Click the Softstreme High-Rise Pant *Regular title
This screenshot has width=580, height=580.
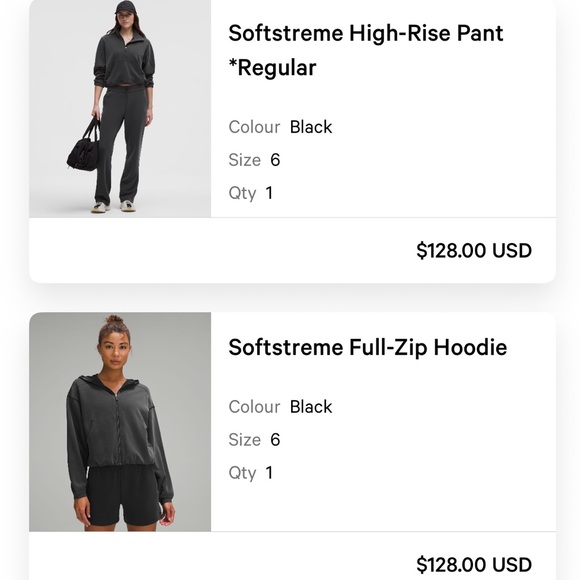click(366, 50)
